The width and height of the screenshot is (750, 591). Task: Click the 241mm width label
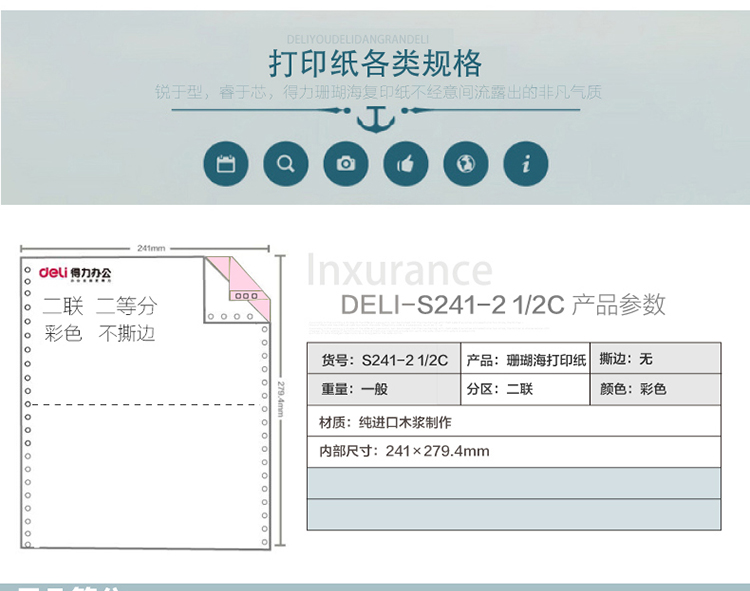click(x=151, y=248)
